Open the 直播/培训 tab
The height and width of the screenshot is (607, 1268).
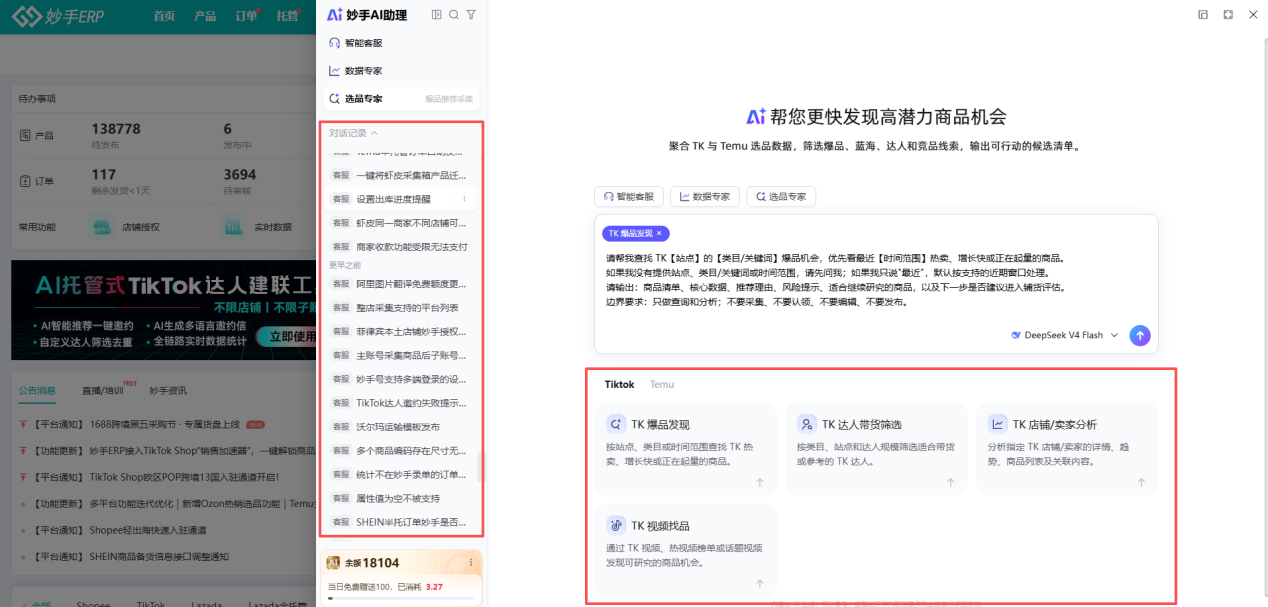(103, 390)
